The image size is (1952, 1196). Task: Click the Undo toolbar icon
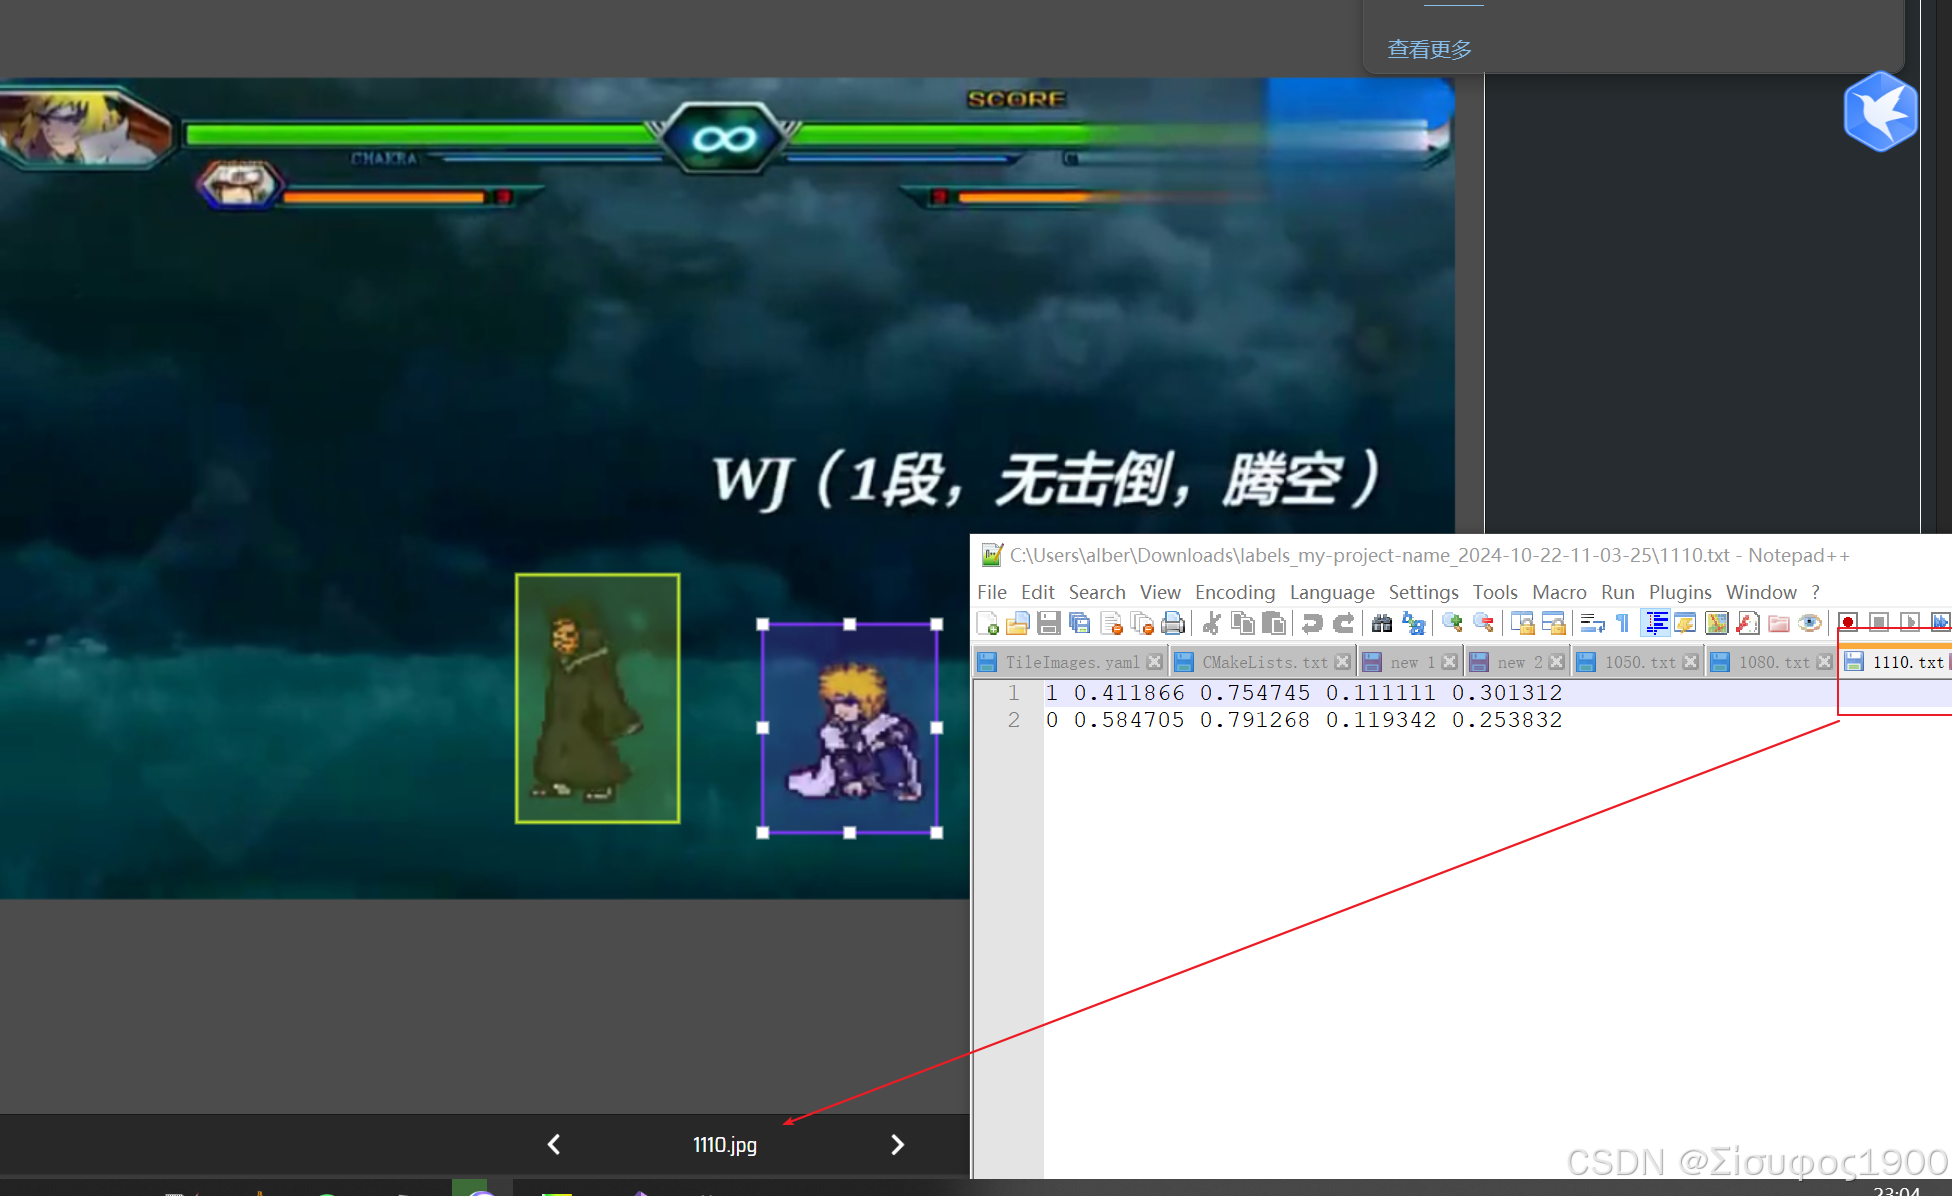[1312, 624]
